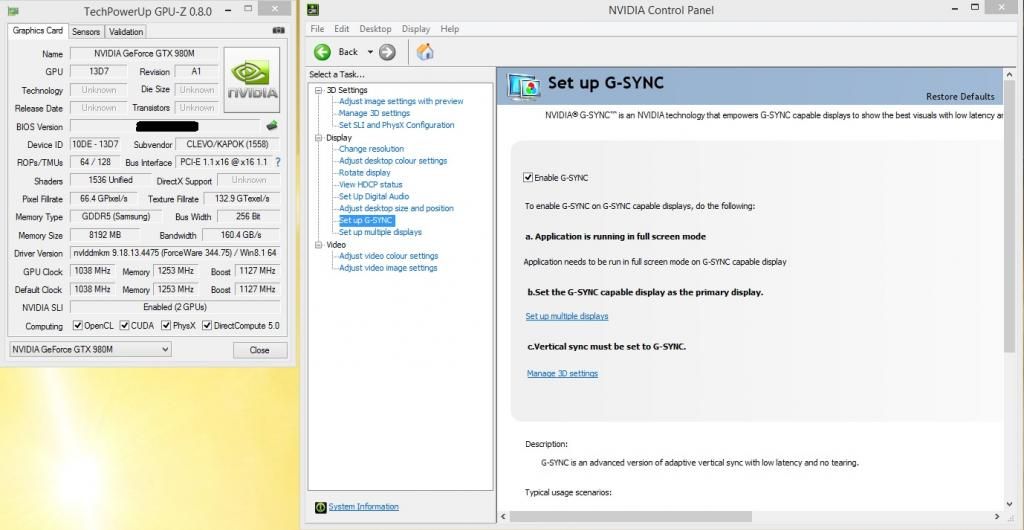Open the Set up multiple displays link in the G-SYNC page

(x=567, y=316)
